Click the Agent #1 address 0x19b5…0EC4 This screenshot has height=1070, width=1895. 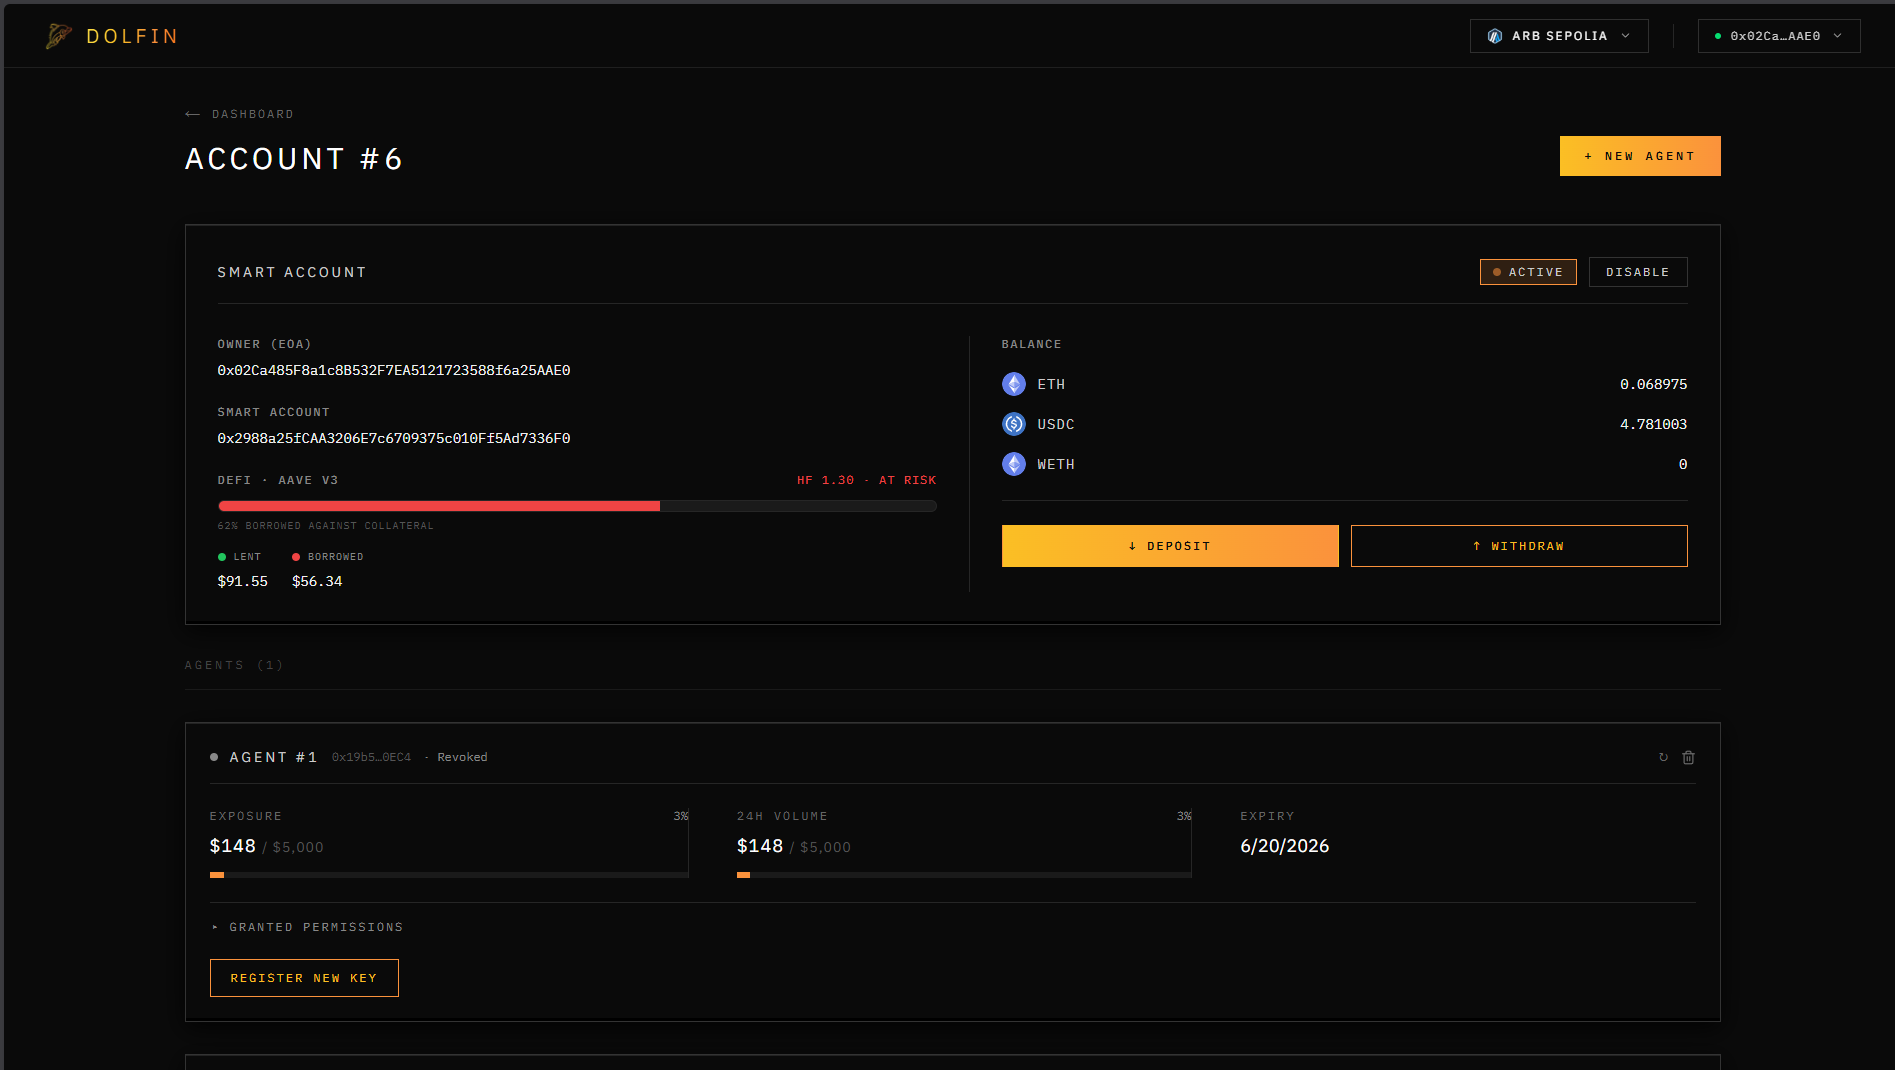371,757
